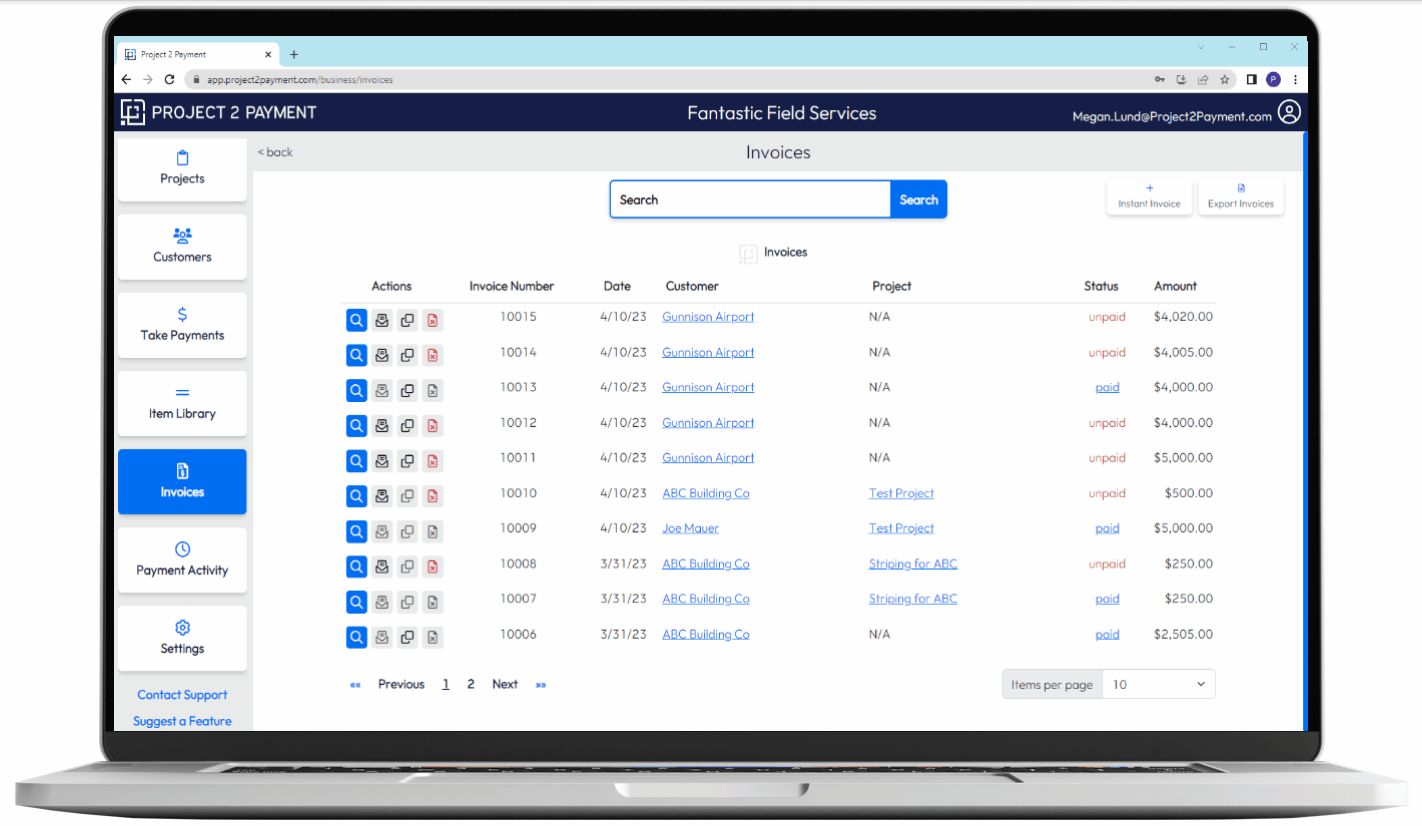Open Striping for ABC project for invoice 10008
The width and height of the screenshot is (1422, 826).
click(x=913, y=564)
